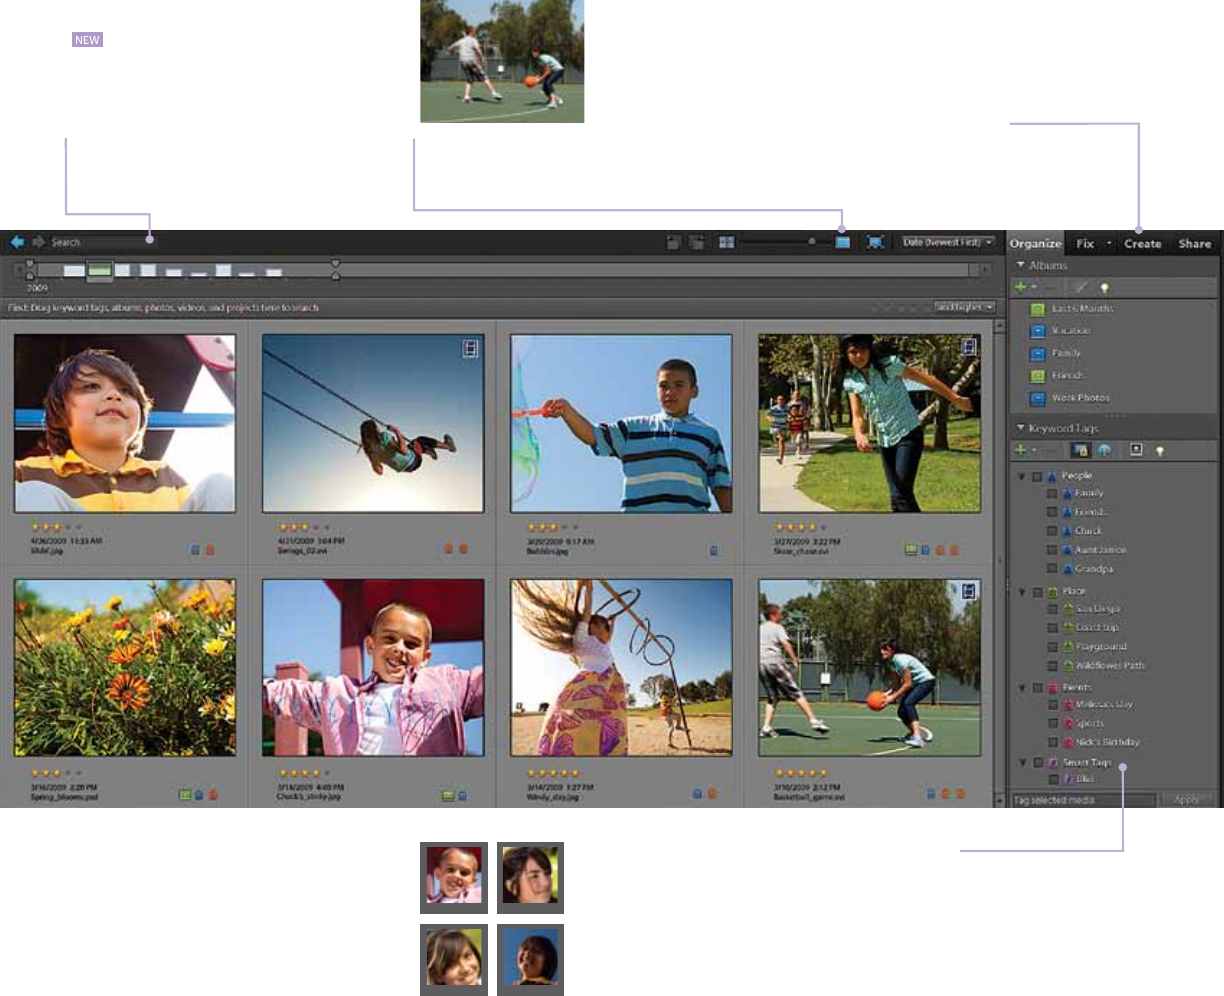Tick the Sports keyword tag checkbox
The image size is (1224, 996).
point(1052,723)
